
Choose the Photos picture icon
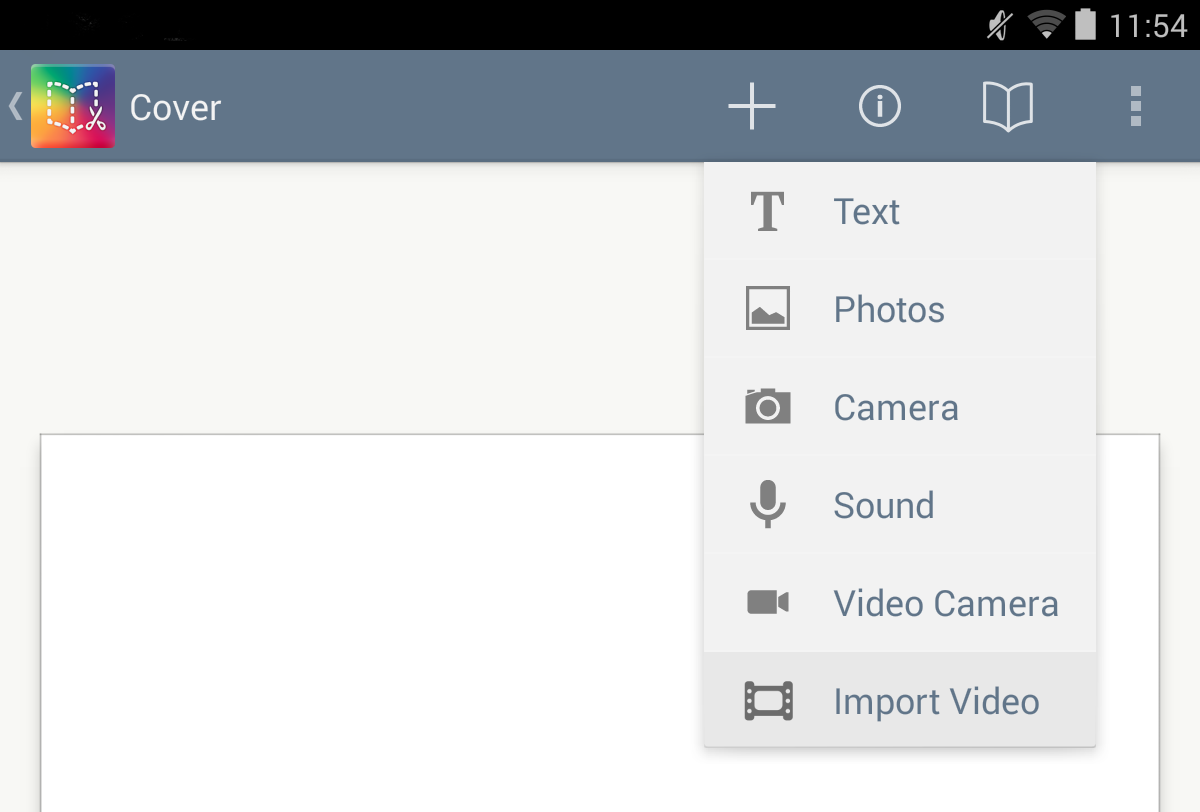tap(768, 308)
